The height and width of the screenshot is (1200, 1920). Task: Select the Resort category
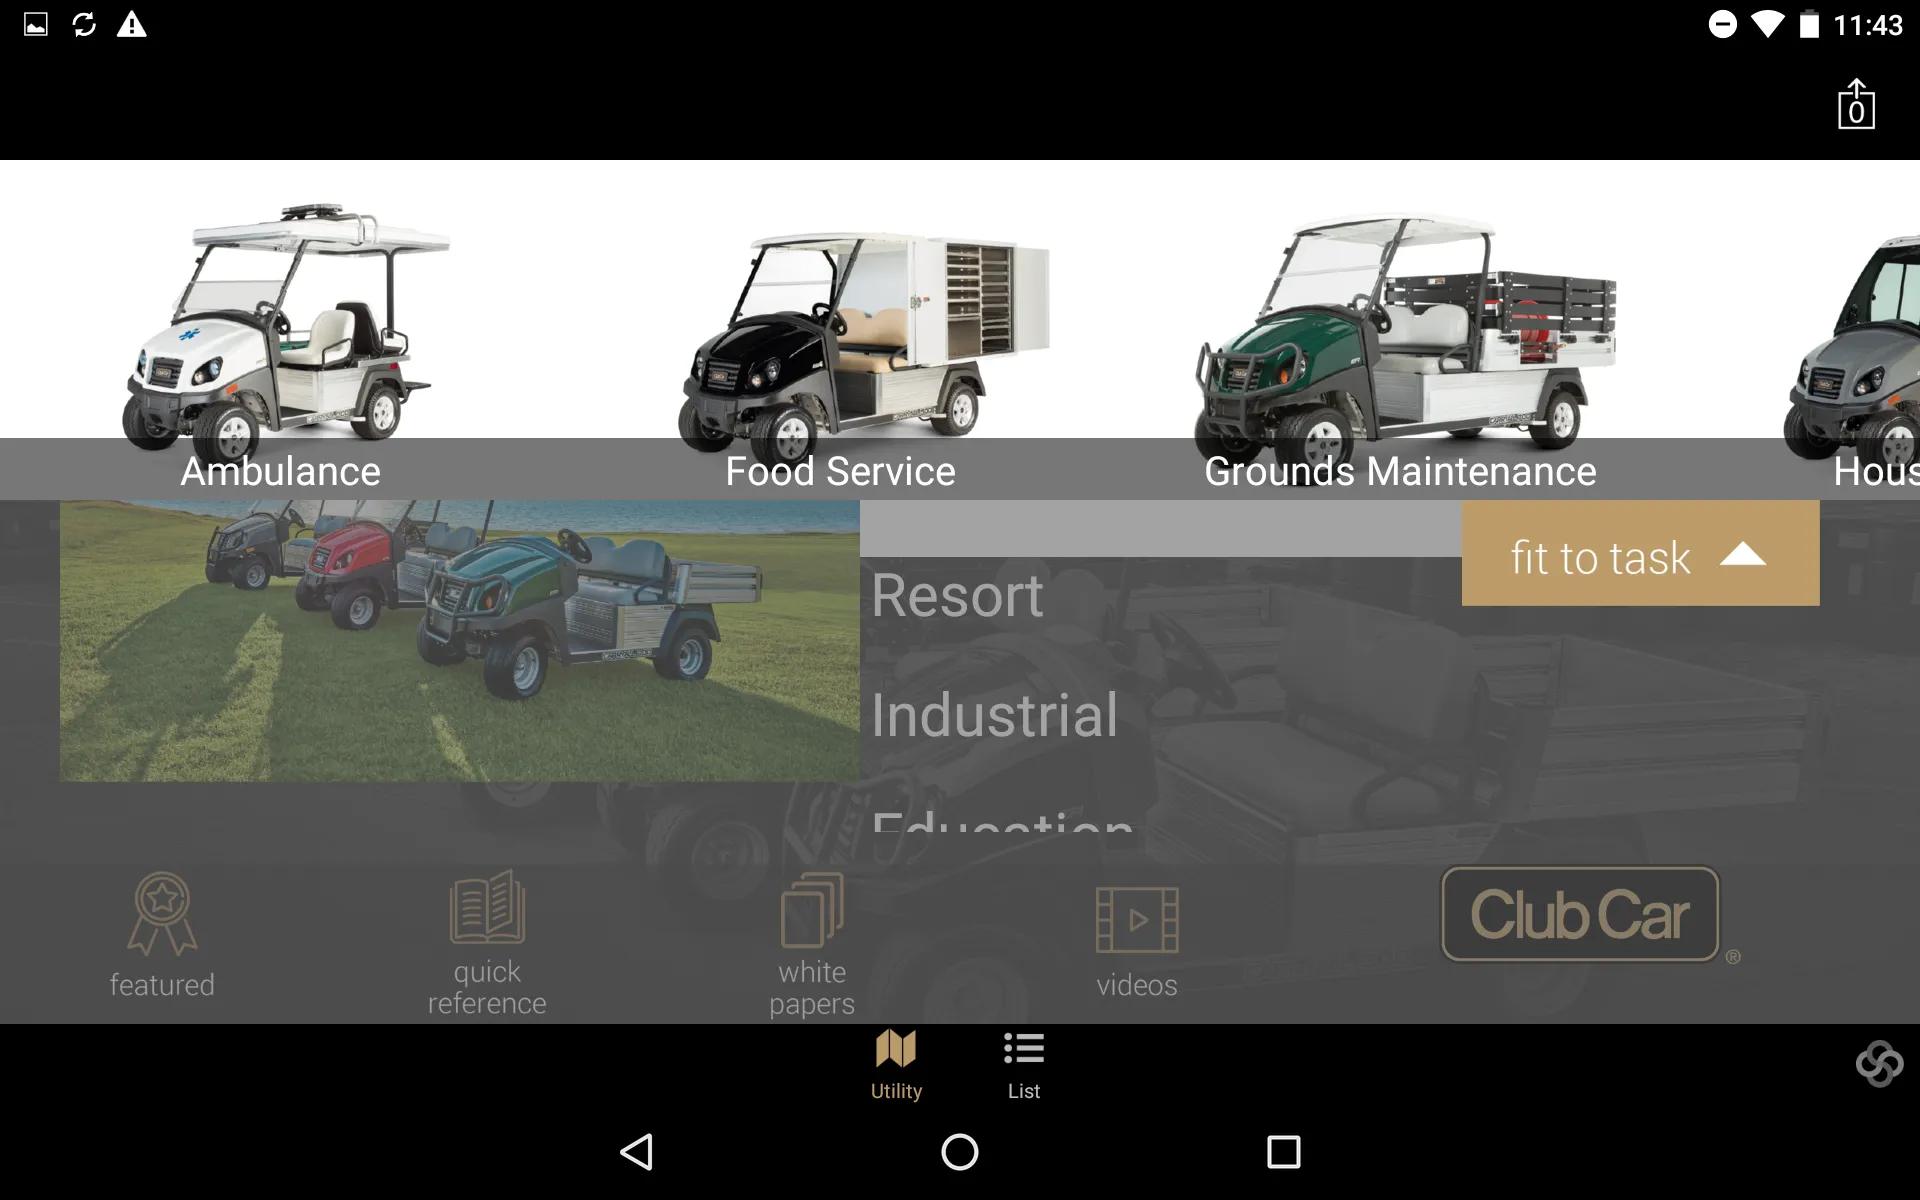[x=957, y=596]
